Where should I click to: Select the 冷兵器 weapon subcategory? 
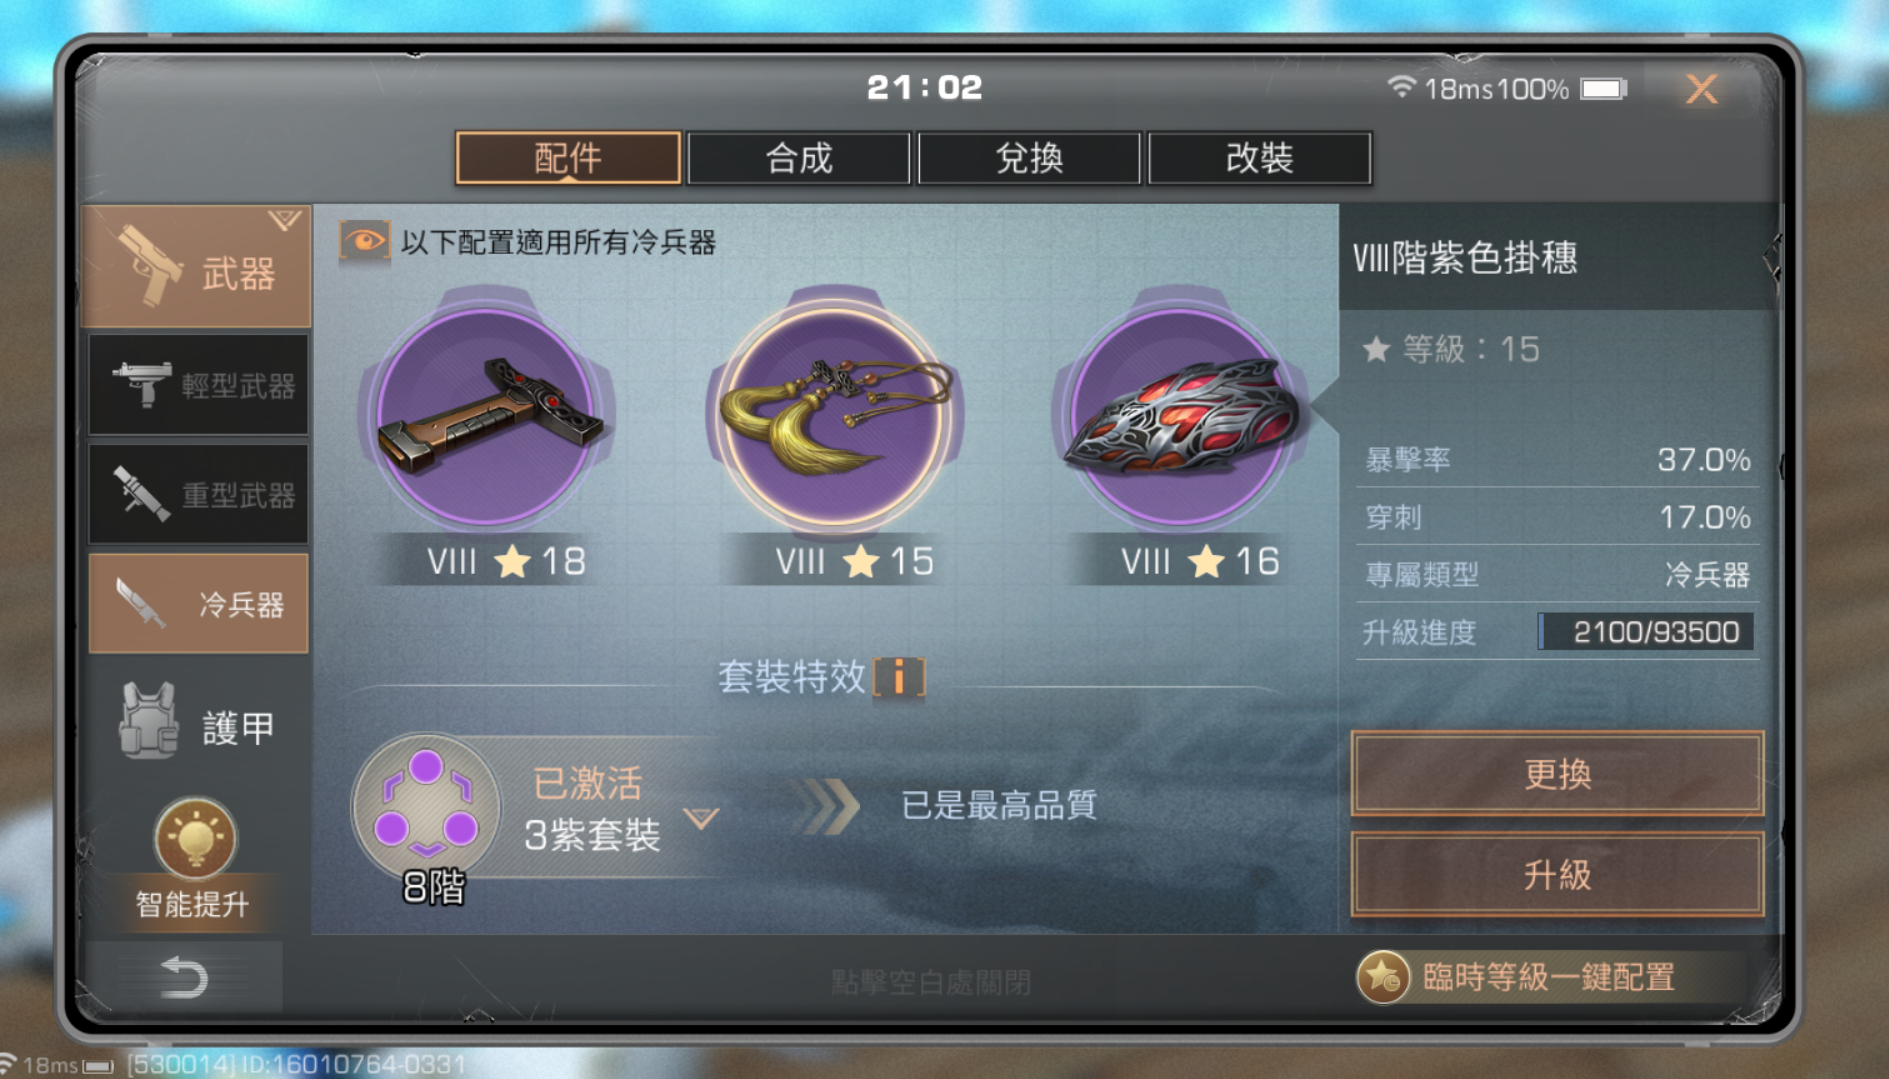199,603
